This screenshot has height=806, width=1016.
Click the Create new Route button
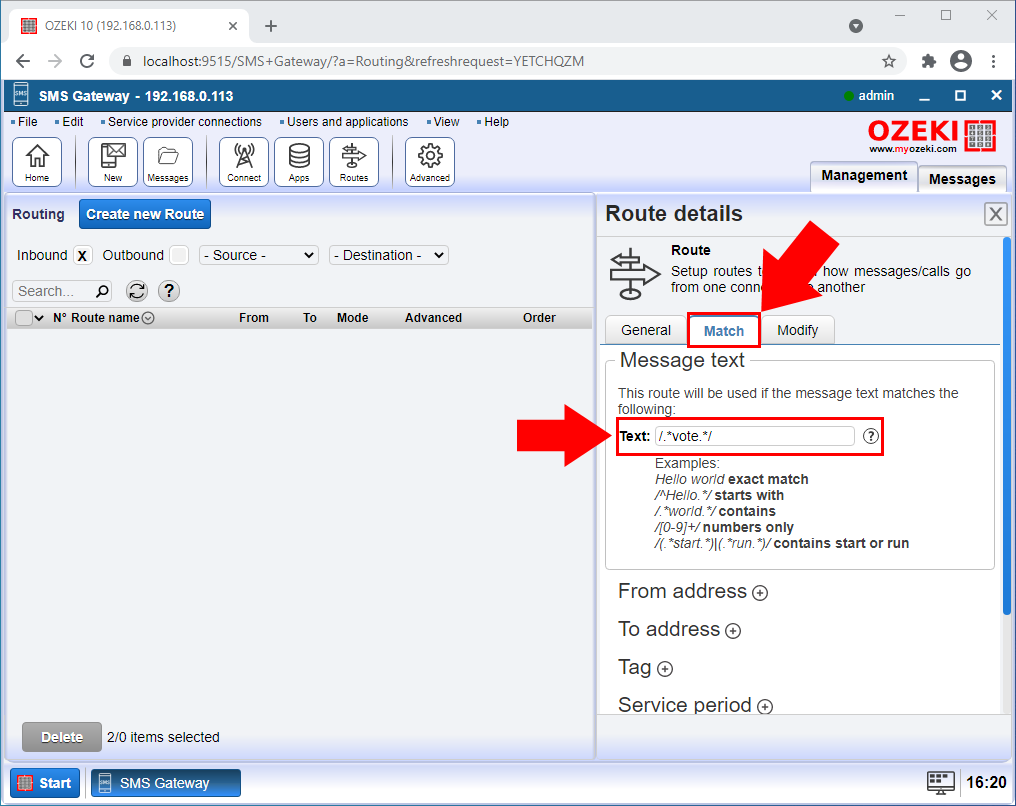(x=145, y=214)
